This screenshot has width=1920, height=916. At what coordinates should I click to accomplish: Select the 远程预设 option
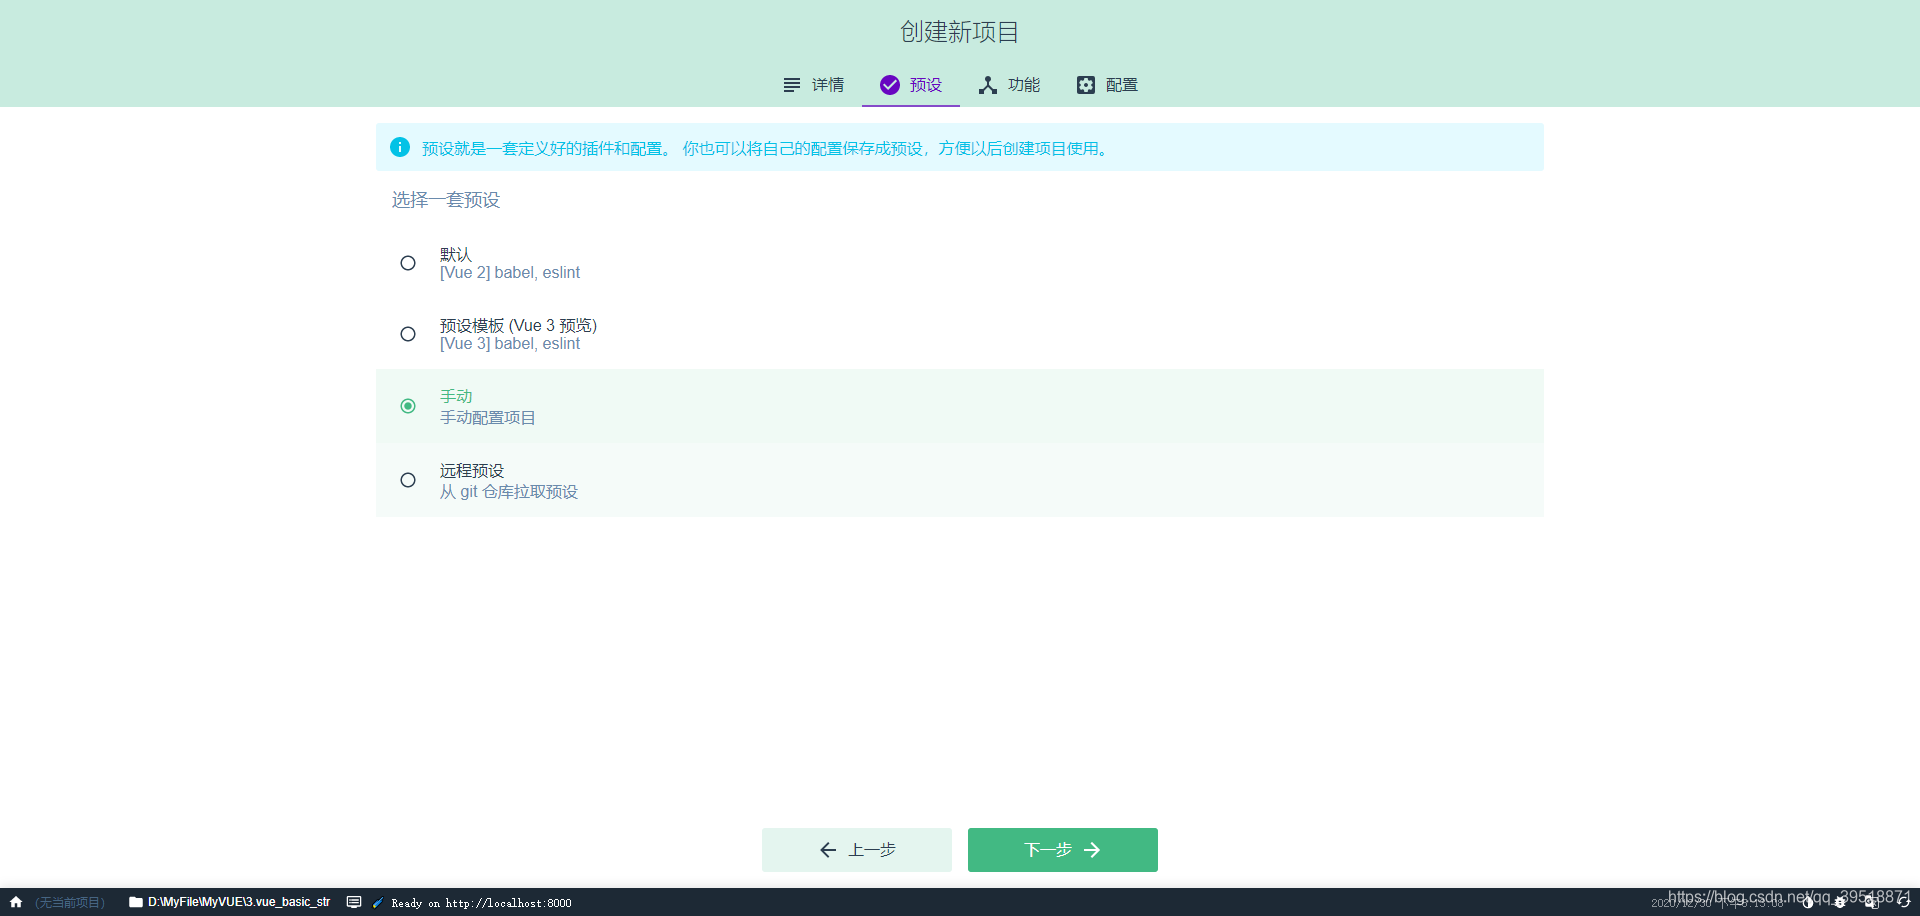[x=407, y=480]
